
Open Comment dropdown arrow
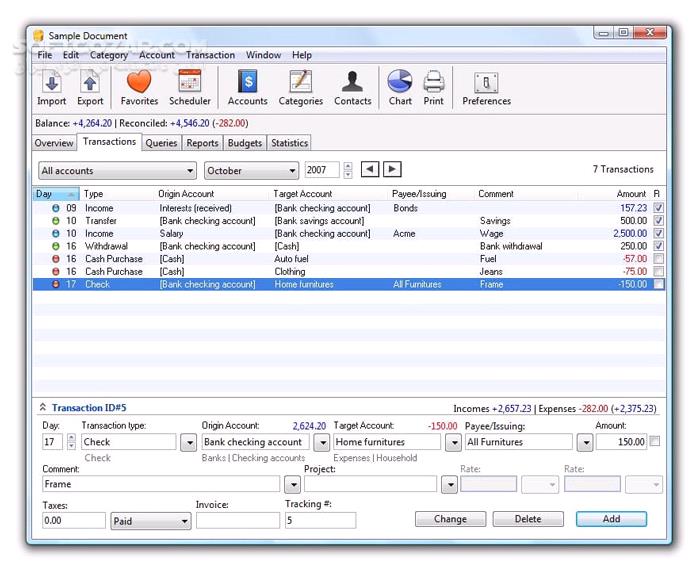292,484
